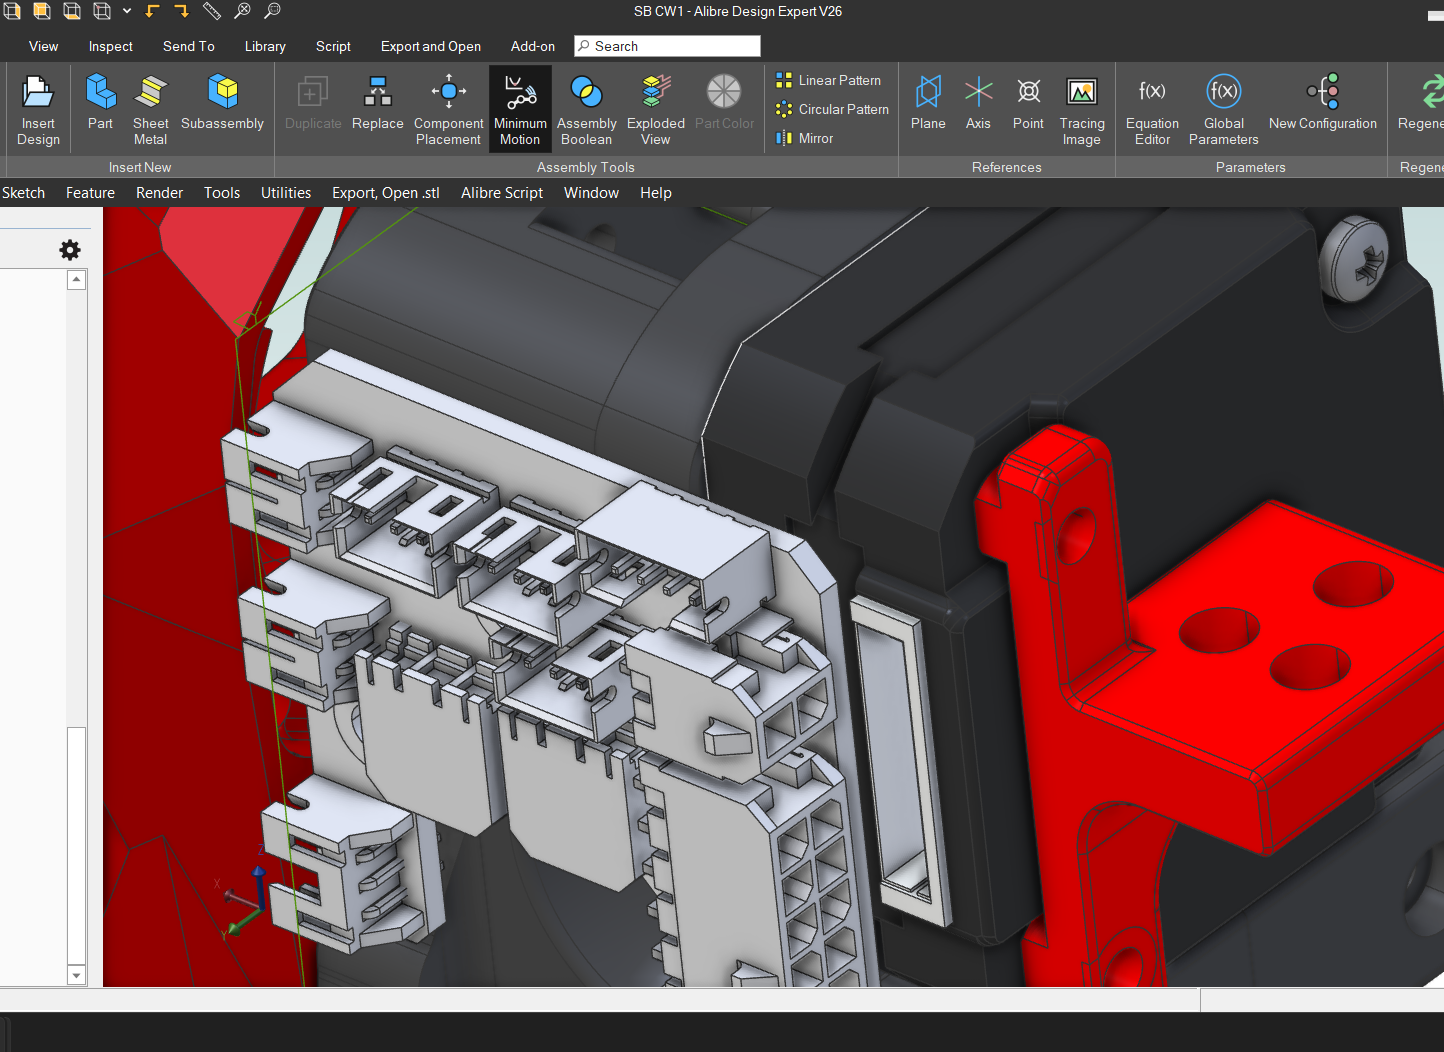Click Circular Pattern

pos(833,109)
